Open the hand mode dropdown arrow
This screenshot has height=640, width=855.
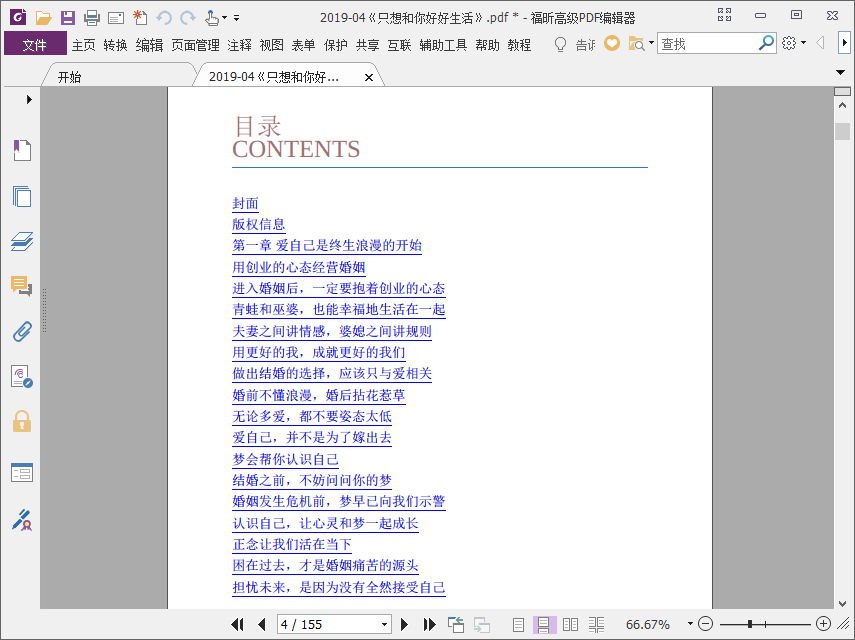click(224, 18)
